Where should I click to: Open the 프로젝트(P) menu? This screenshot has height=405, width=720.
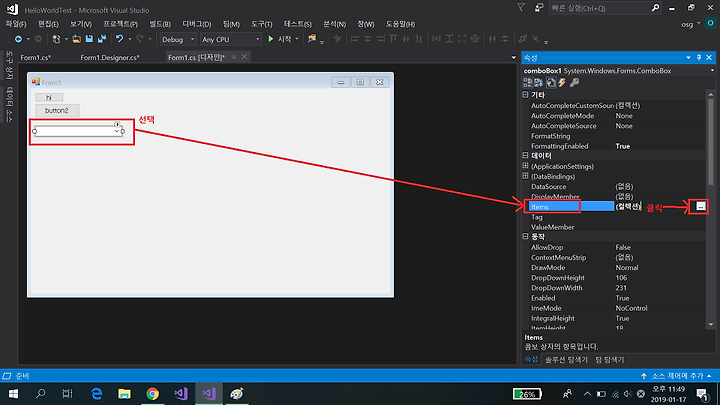120,24
